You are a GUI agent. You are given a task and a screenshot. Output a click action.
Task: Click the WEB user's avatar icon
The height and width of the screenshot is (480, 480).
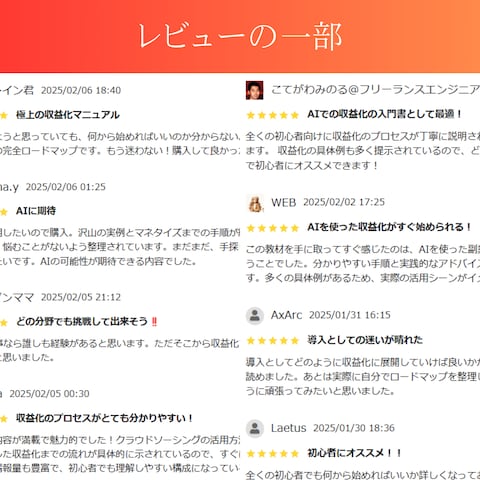point(255,203)
